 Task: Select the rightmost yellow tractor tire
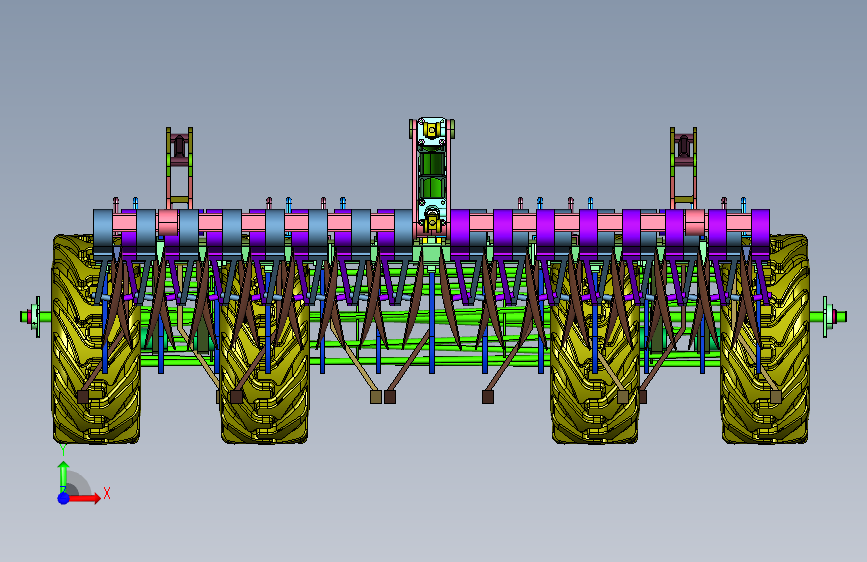pyautogui.click(x=765, y=339)
